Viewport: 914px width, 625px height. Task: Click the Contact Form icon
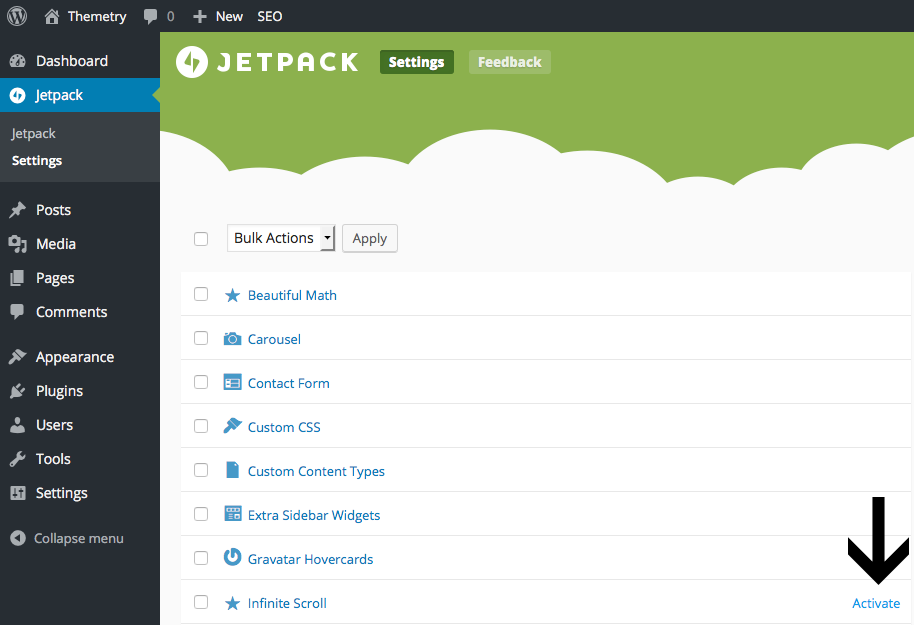click(232, 382)
